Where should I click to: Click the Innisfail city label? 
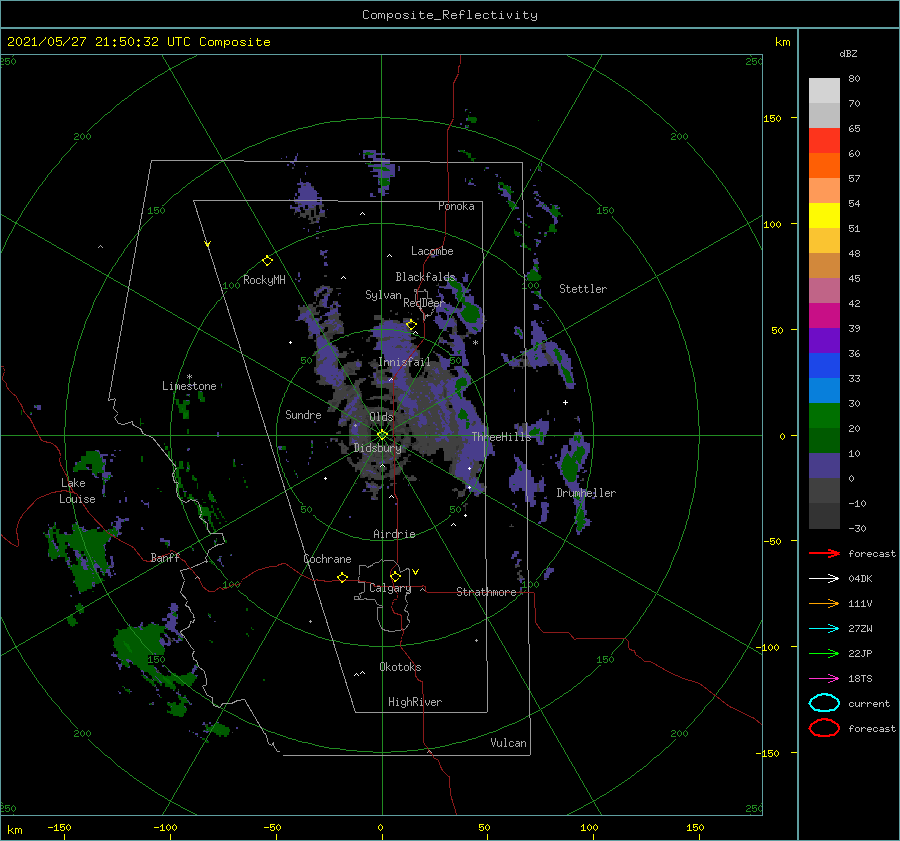(x=404, y=362)
